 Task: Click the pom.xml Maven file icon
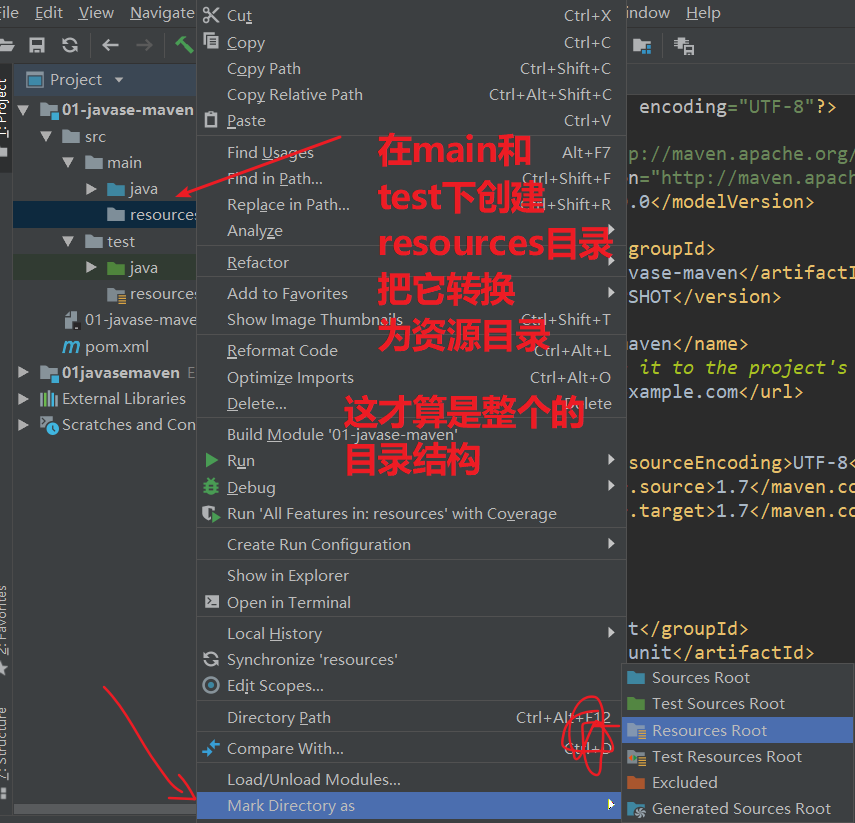[71, 346]
